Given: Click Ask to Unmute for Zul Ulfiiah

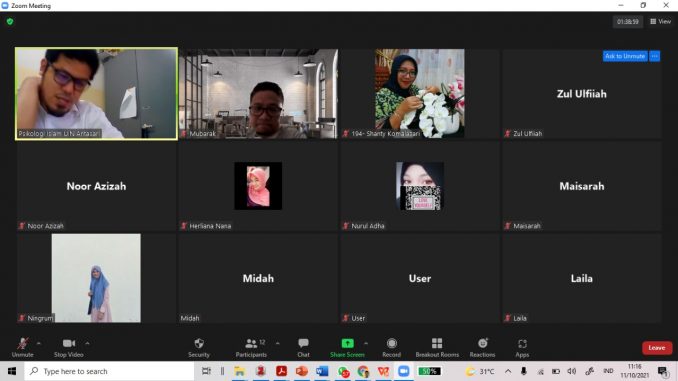Looking at the screenshot, I should tap(625, 56).
